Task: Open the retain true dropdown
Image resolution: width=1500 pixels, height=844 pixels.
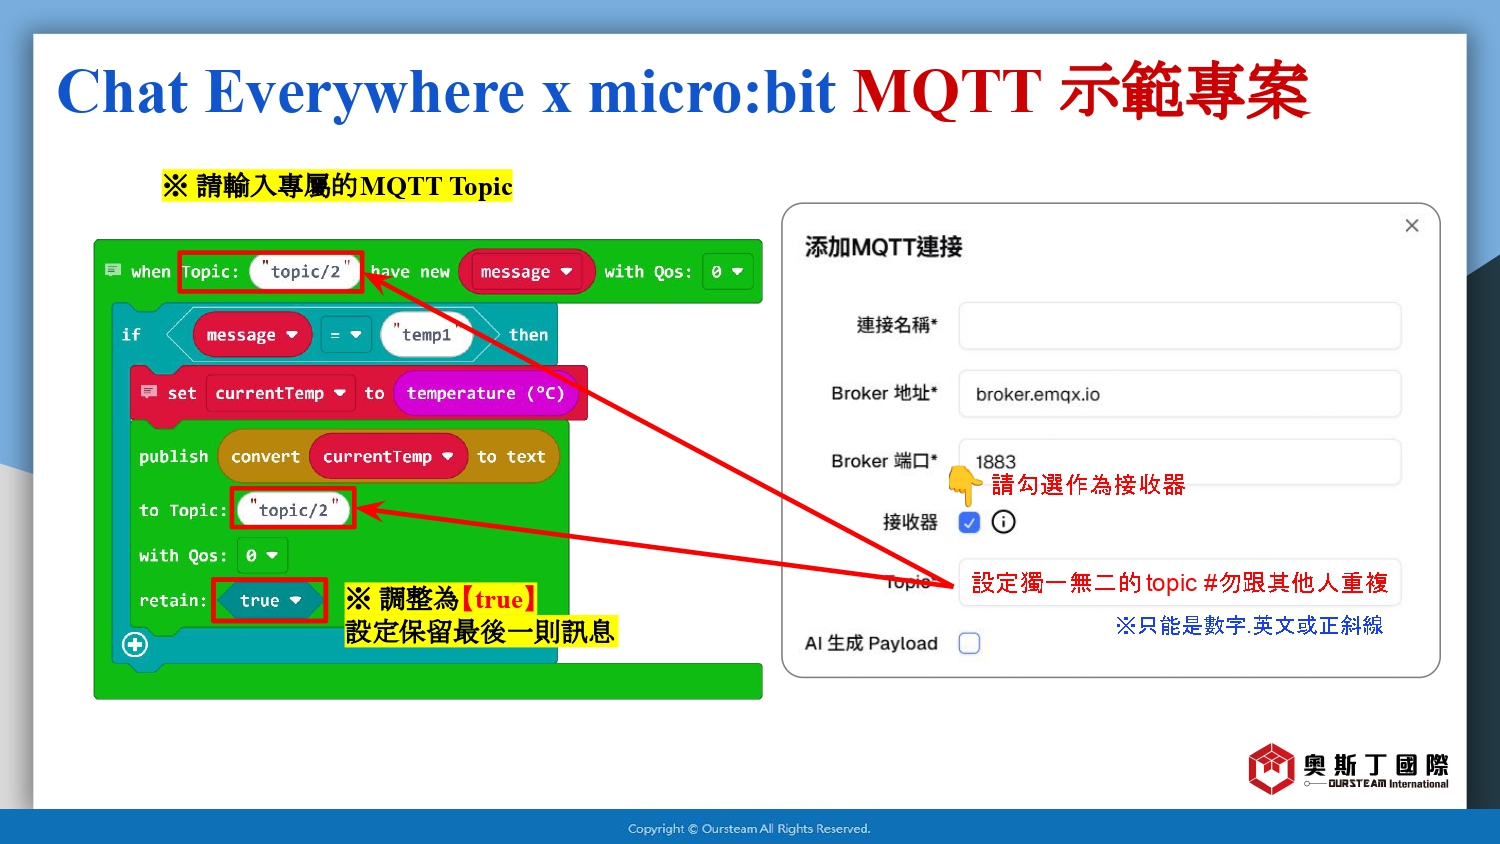Action: [x=295, y=601]
